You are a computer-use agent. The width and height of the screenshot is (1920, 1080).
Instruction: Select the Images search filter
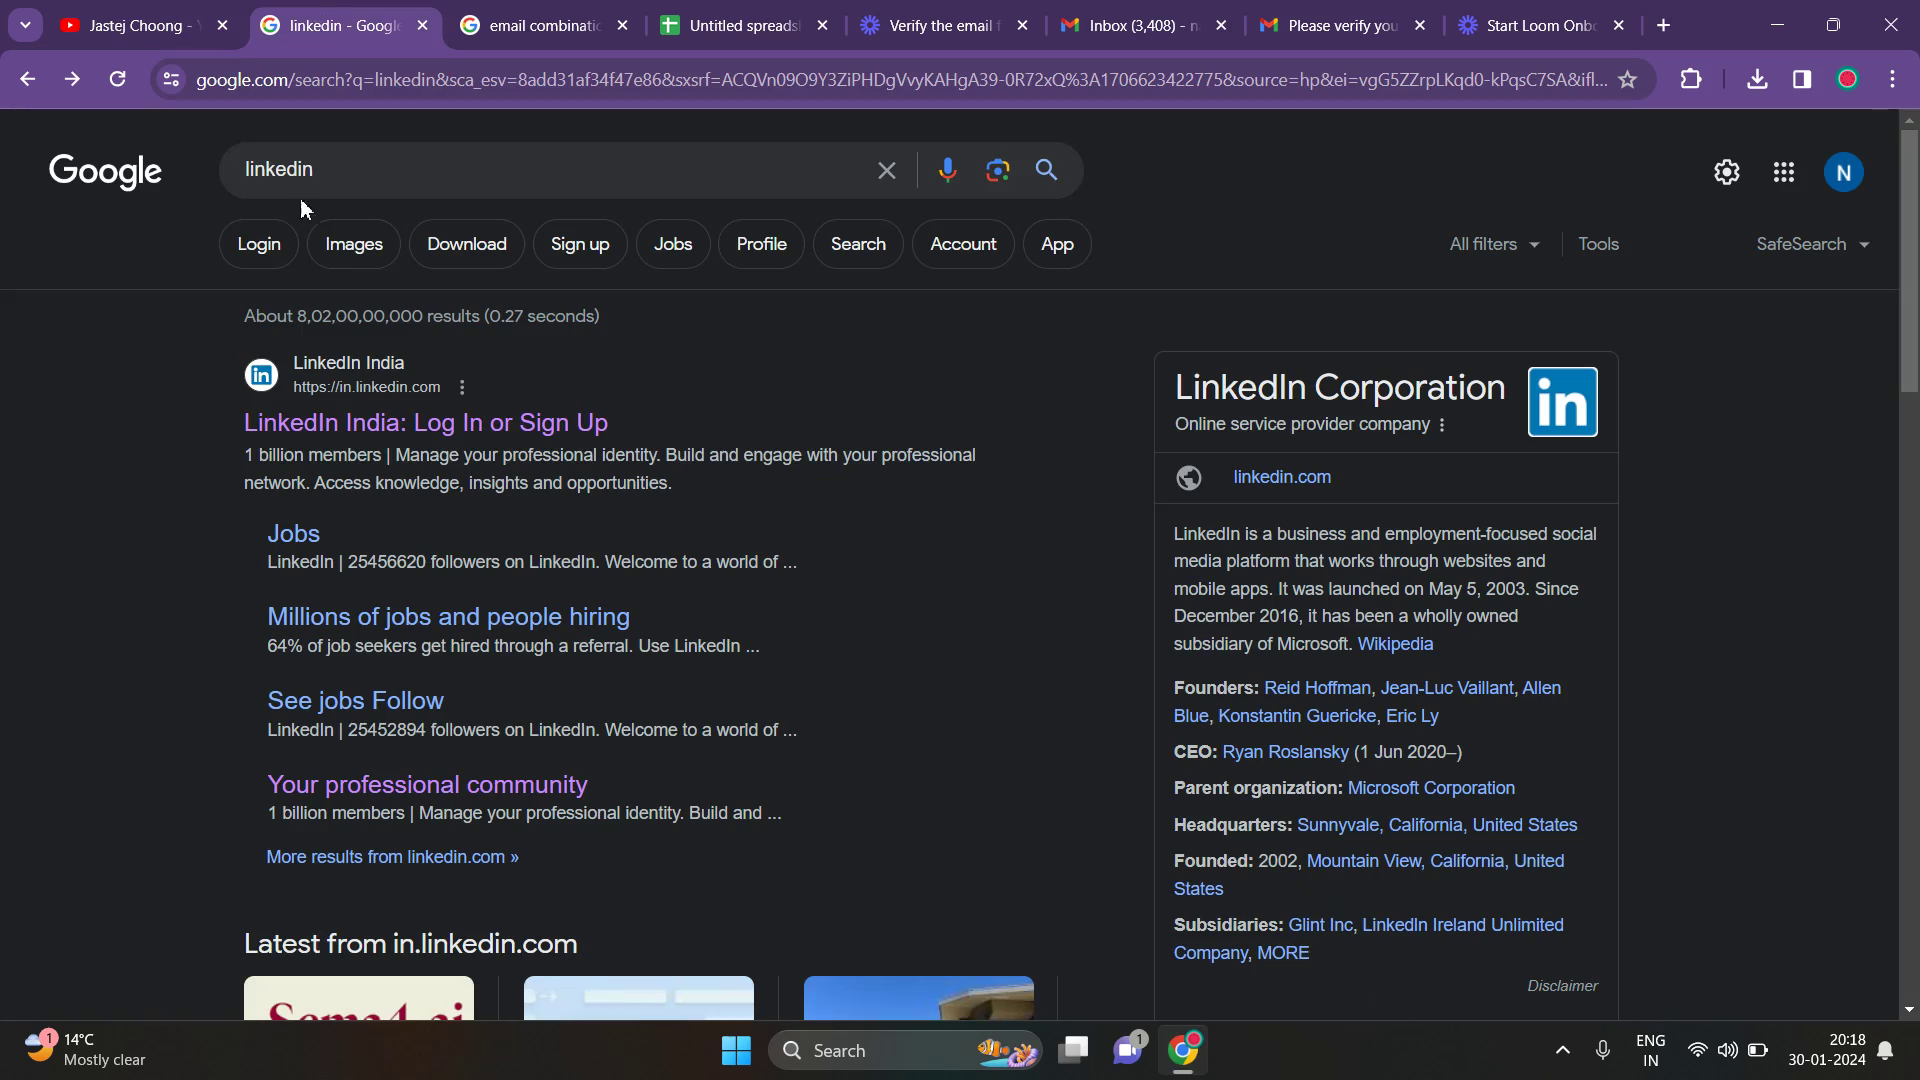click(x=352, y=243)
